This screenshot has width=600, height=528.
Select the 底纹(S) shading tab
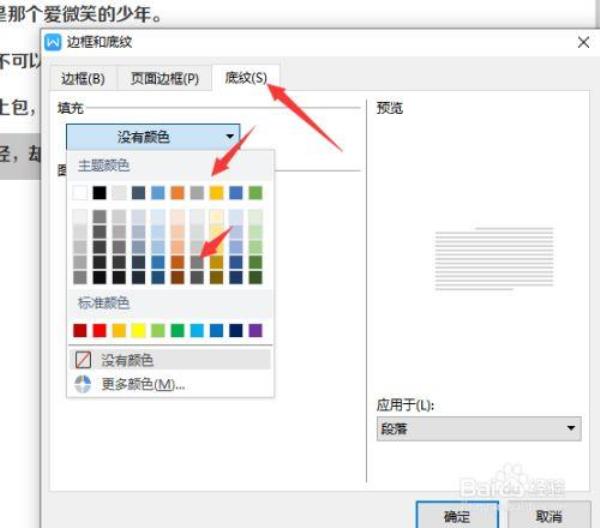[x=245, y=78]
